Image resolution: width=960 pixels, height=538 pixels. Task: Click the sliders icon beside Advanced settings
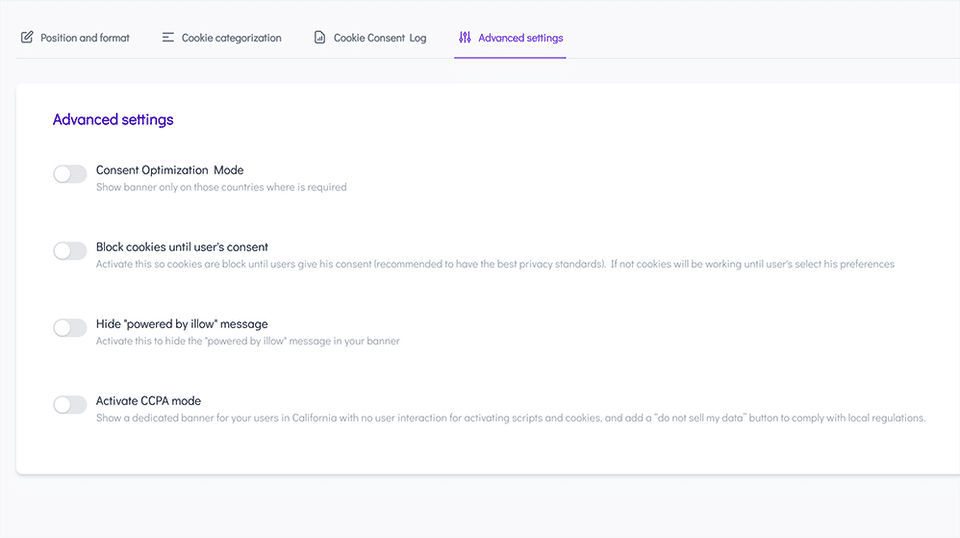pyautogui.click(x=465, y=38)
